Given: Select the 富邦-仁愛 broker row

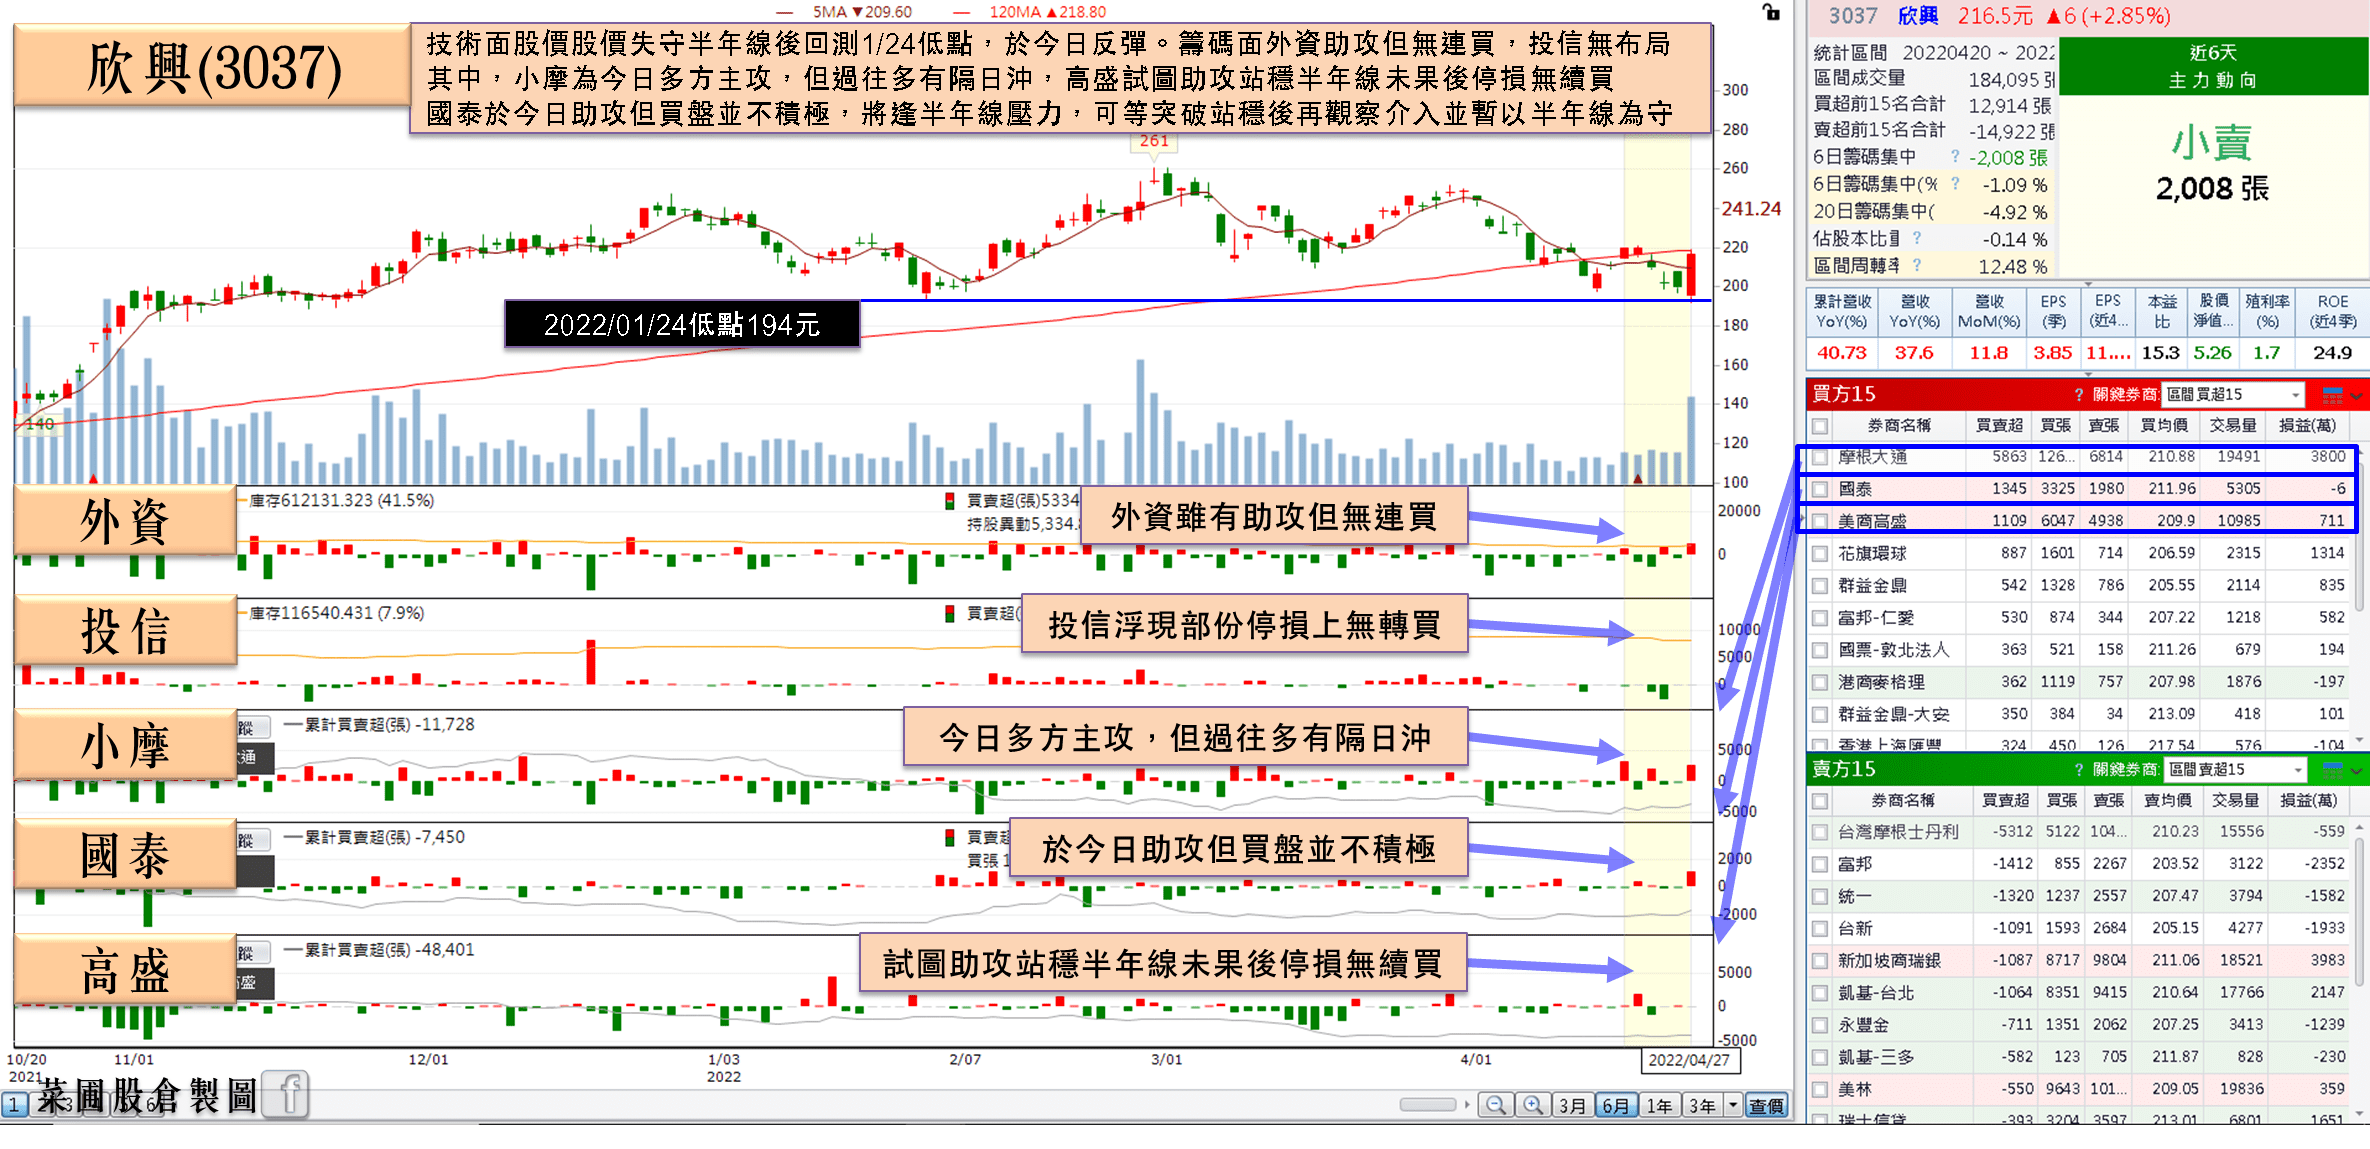Looking at the screenshot, I should (x=2080, y=618).
